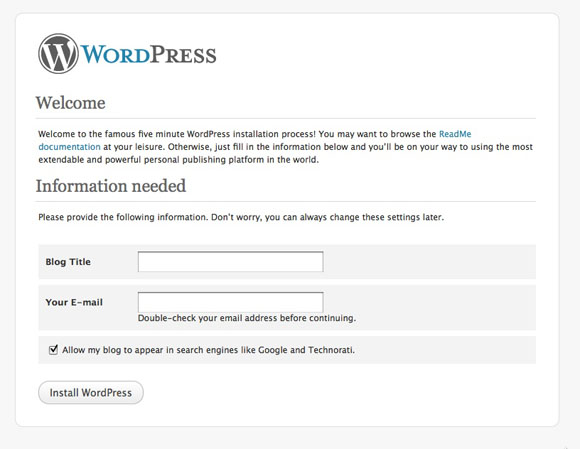The image size is (580, 449).
Task: Click the Blog Title label
Action: point(68,262)
